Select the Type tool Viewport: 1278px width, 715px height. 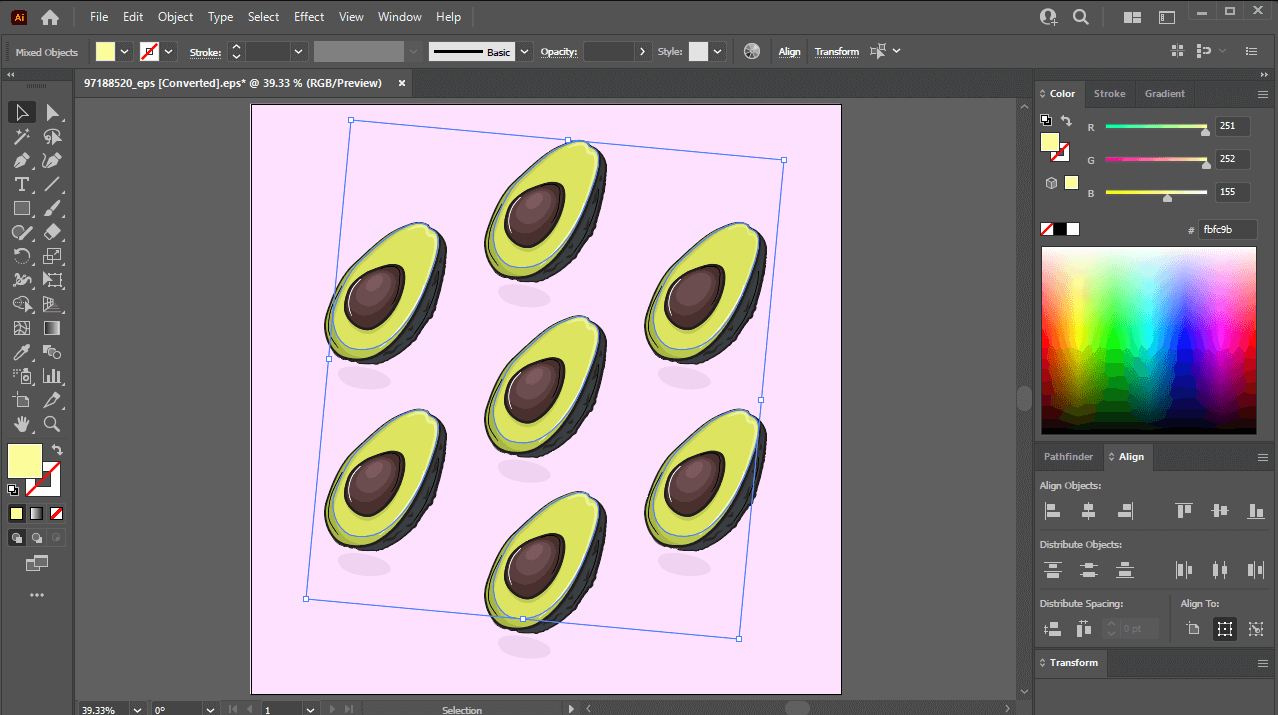pos(22,184)
